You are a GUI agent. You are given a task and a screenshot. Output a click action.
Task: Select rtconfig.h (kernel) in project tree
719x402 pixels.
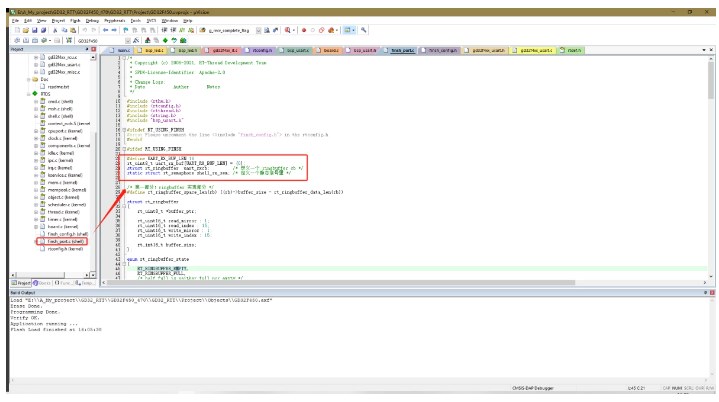(x=65, y=249)
